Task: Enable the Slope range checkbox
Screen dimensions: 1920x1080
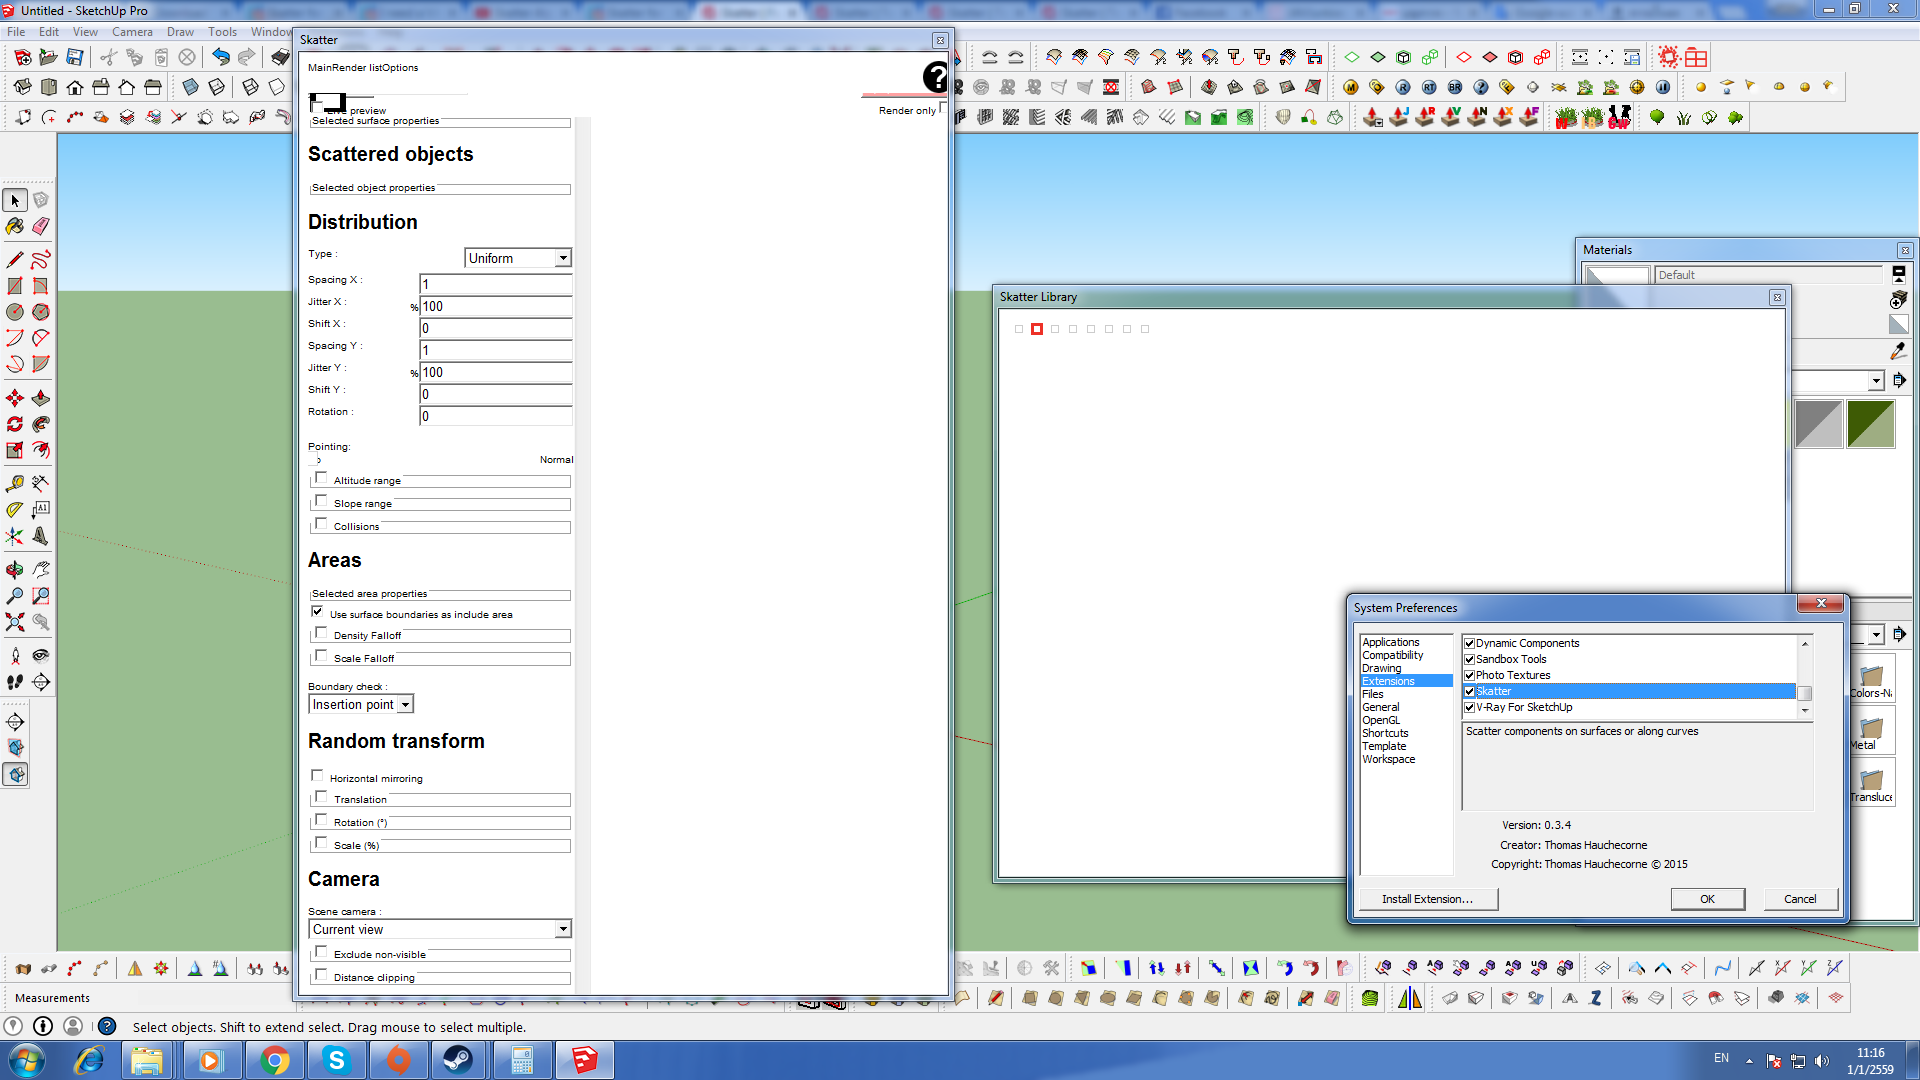Action: click(321, 501)
